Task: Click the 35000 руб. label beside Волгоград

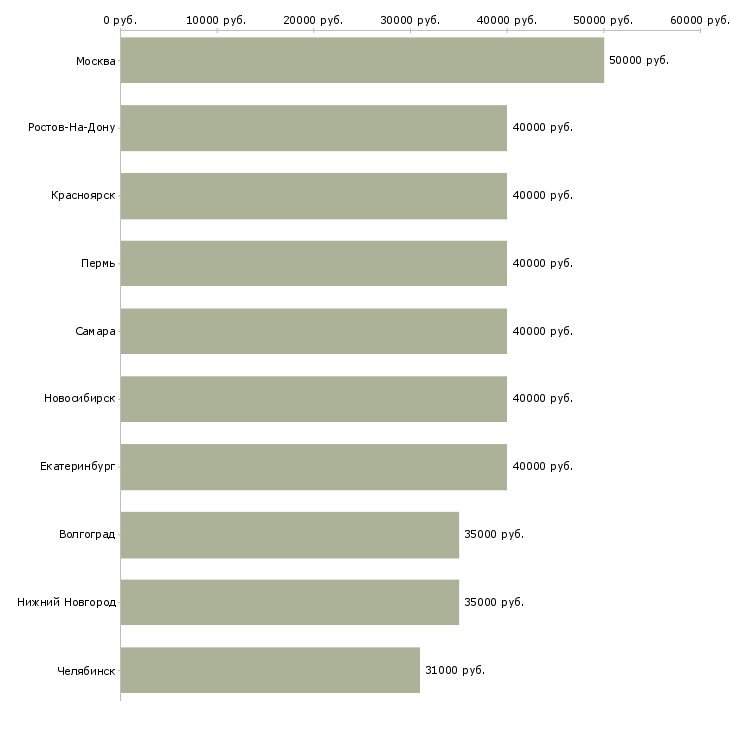Action: 493,534
